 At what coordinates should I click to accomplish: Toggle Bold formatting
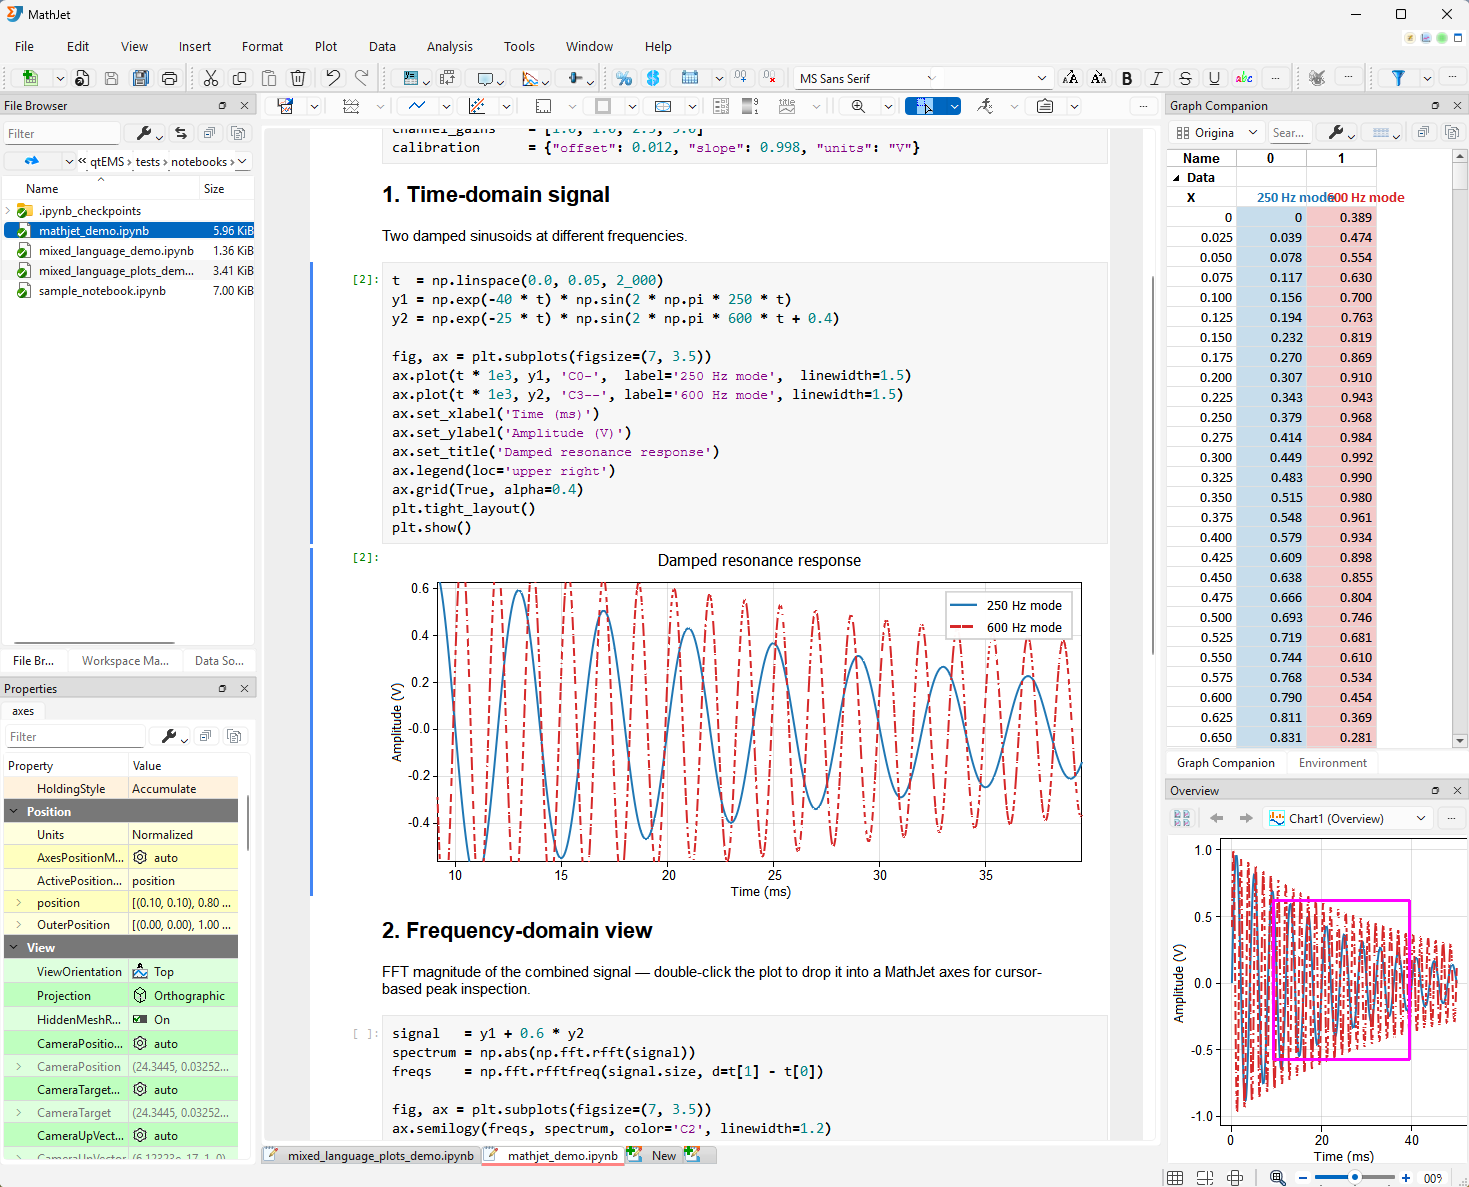(1127, 78)
